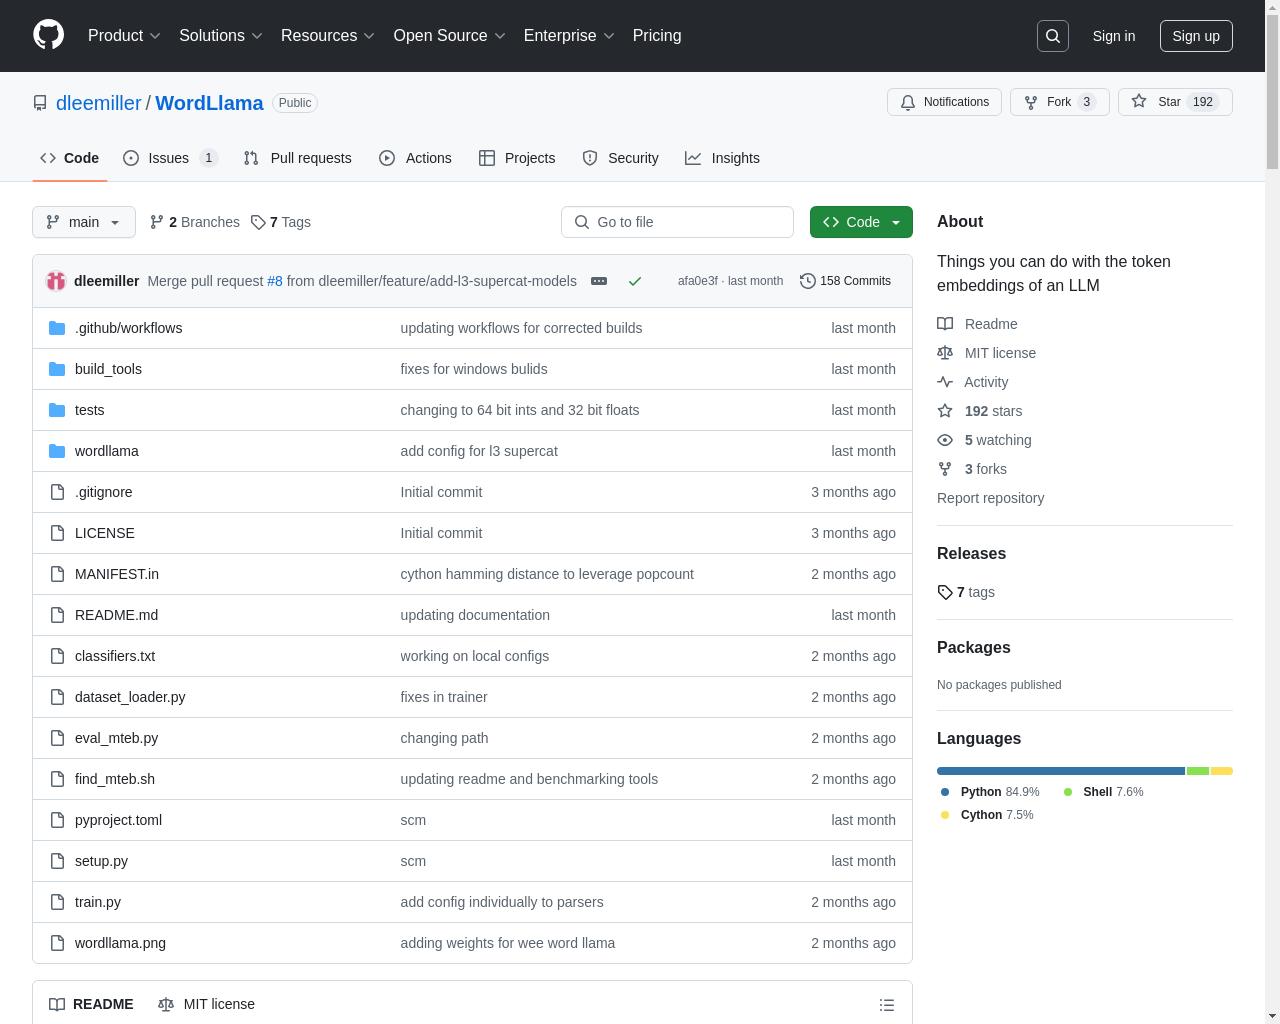Viewport: 1280px width, 1024px height.
Task: Switch to the Security tab
Action: click(x=620, y=158)
